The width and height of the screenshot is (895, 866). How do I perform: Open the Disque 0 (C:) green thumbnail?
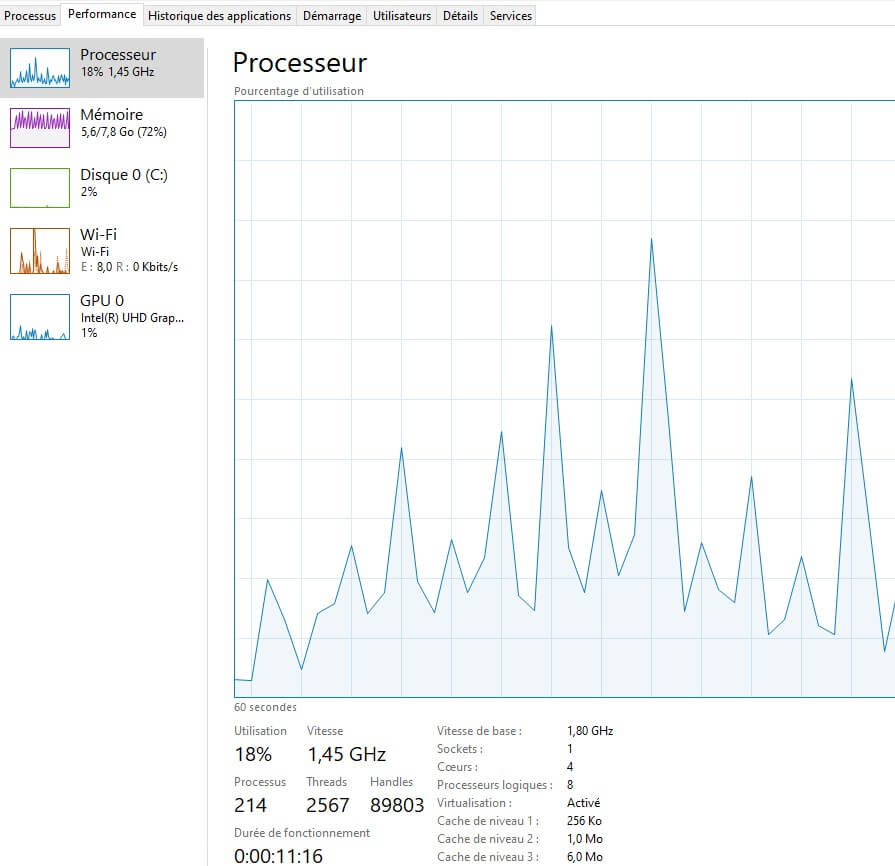(39, 188)
